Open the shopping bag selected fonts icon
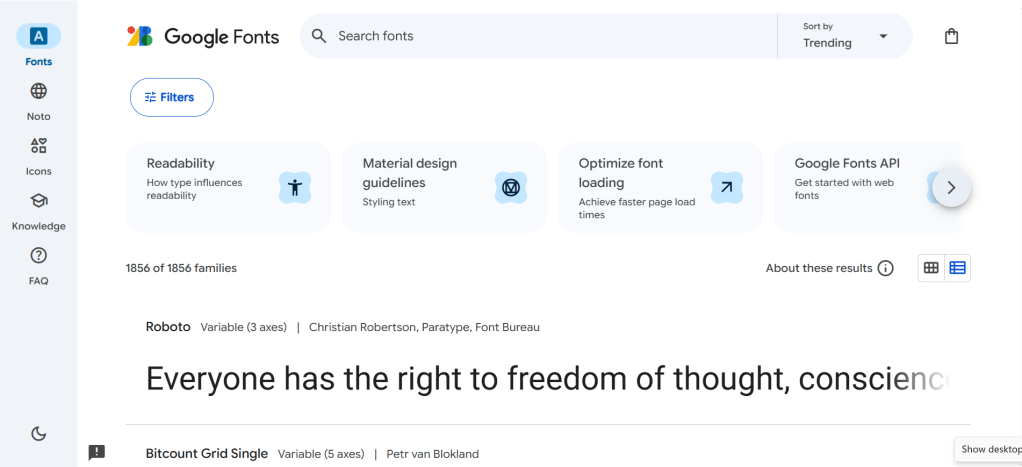1022x467 pixels. [951, 36]
